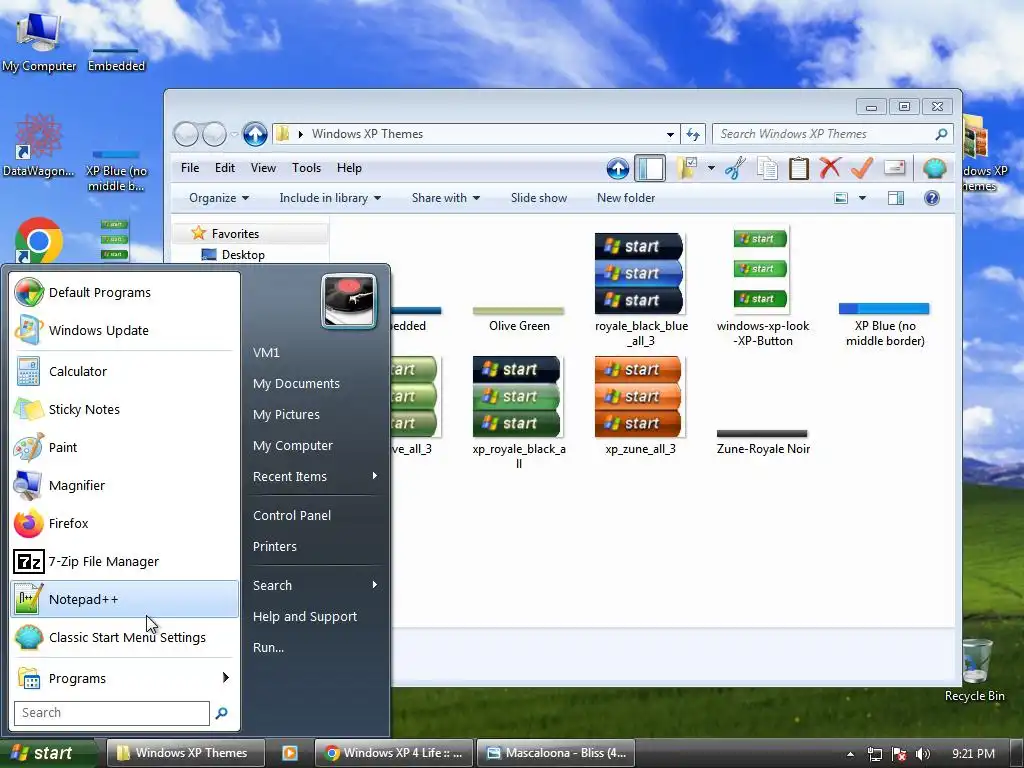Select Desktop in the navigation pane
1024x768 pixels.
(x=243, y=255)
